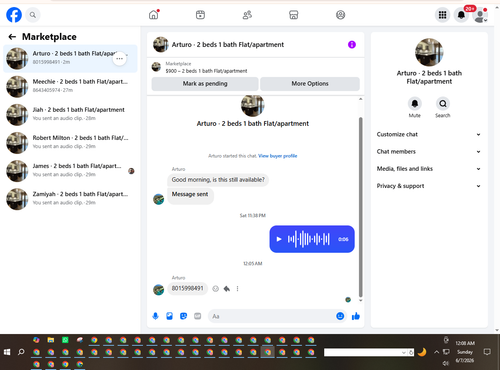
Task: Expand Media, files and links section
Action: pos(429,169)
